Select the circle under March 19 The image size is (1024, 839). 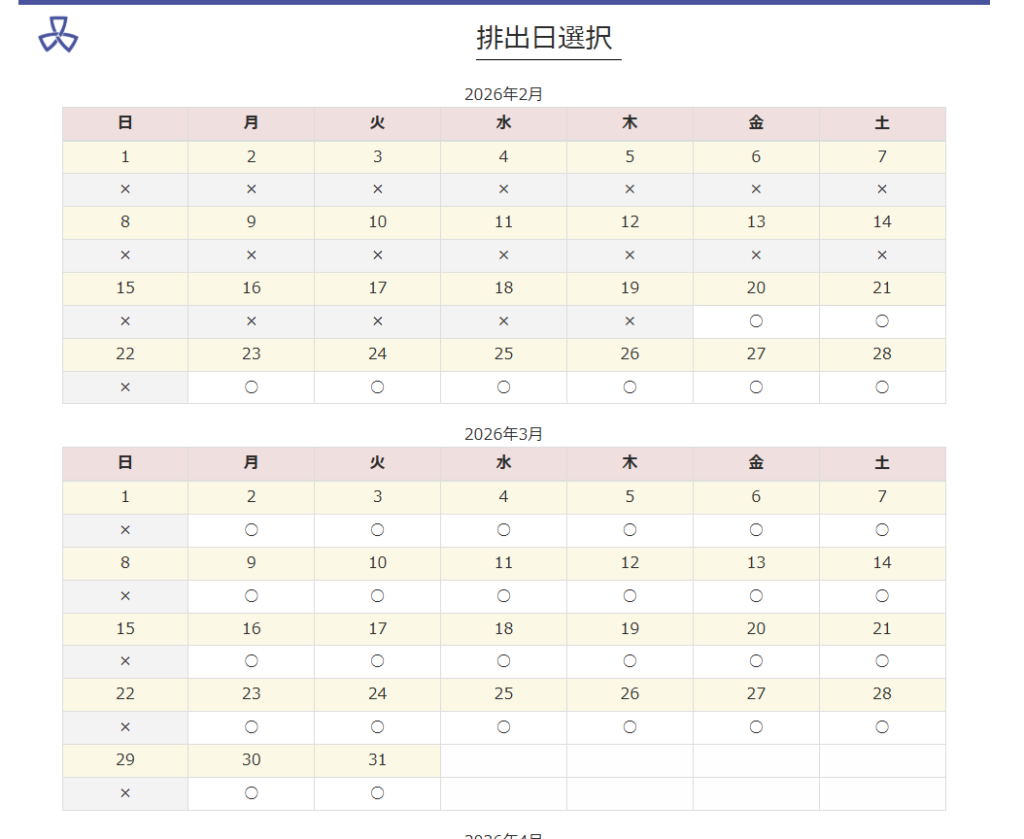(x=630, y=661)
